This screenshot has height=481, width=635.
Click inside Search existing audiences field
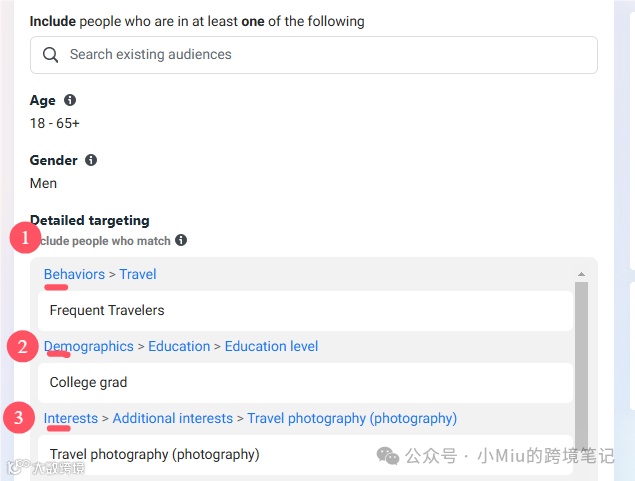point(320,55)
